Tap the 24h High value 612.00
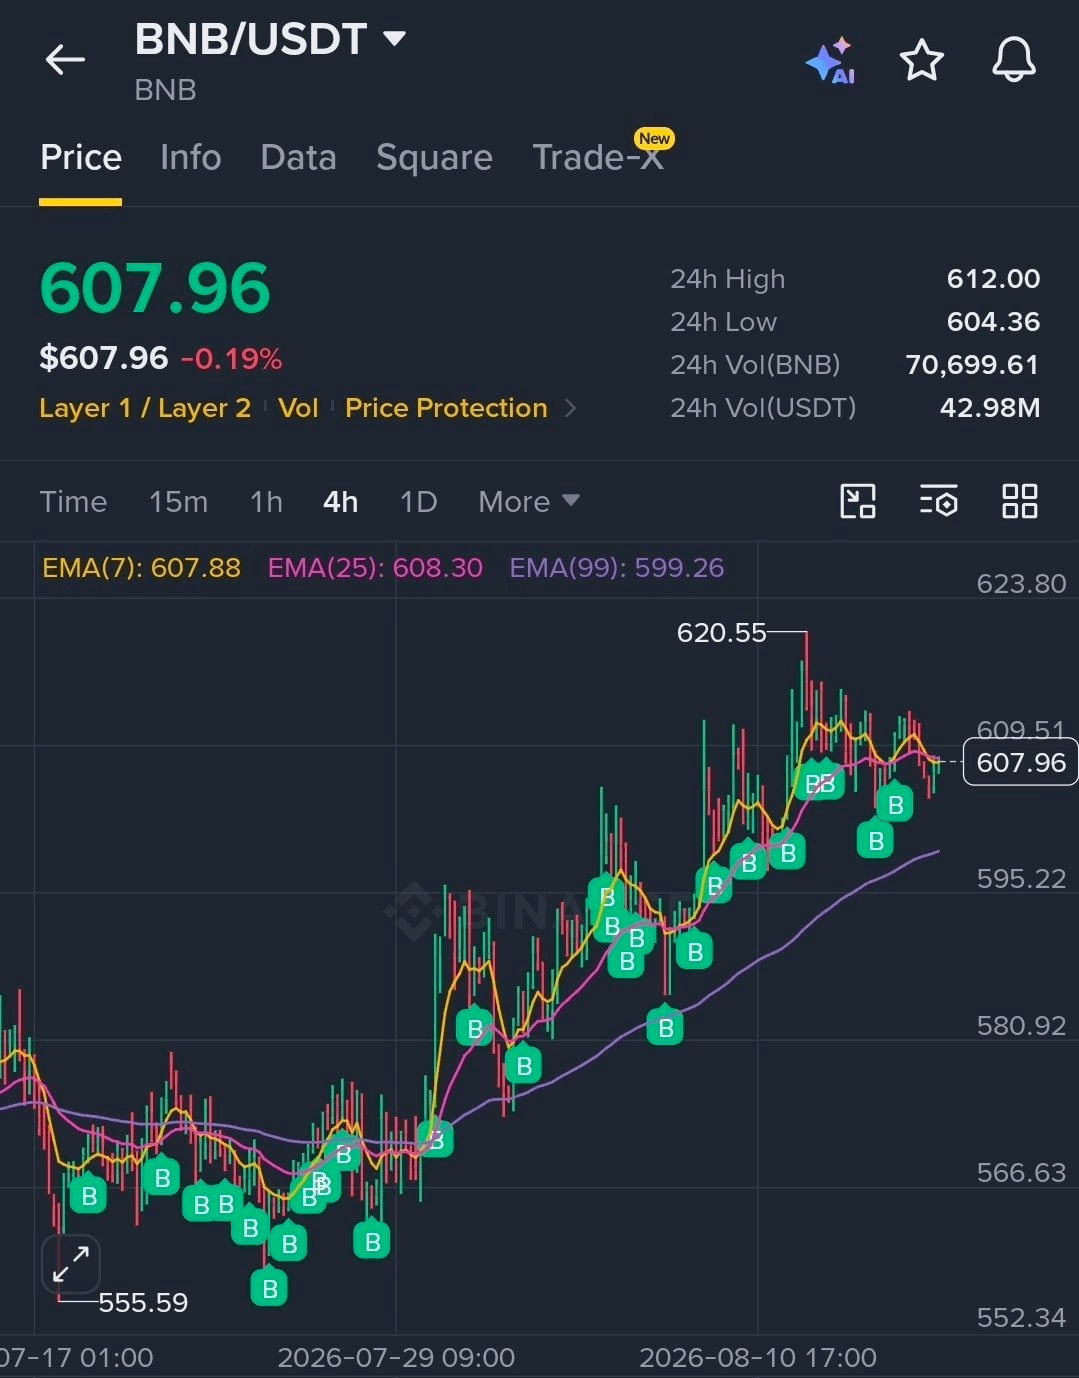The width and height of the screenshot is (1079, 1378). click(993, 279)
